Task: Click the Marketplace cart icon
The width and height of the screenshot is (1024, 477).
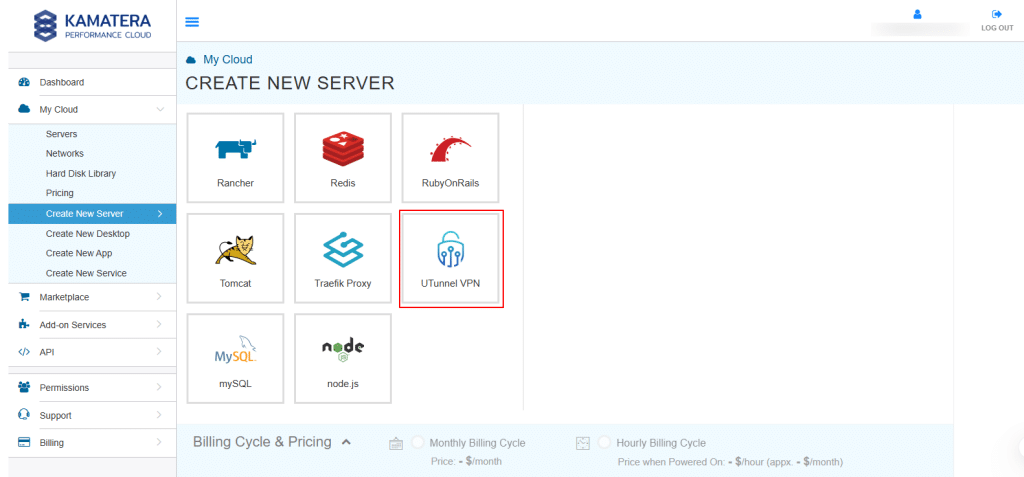Action: tap(24, 297)
